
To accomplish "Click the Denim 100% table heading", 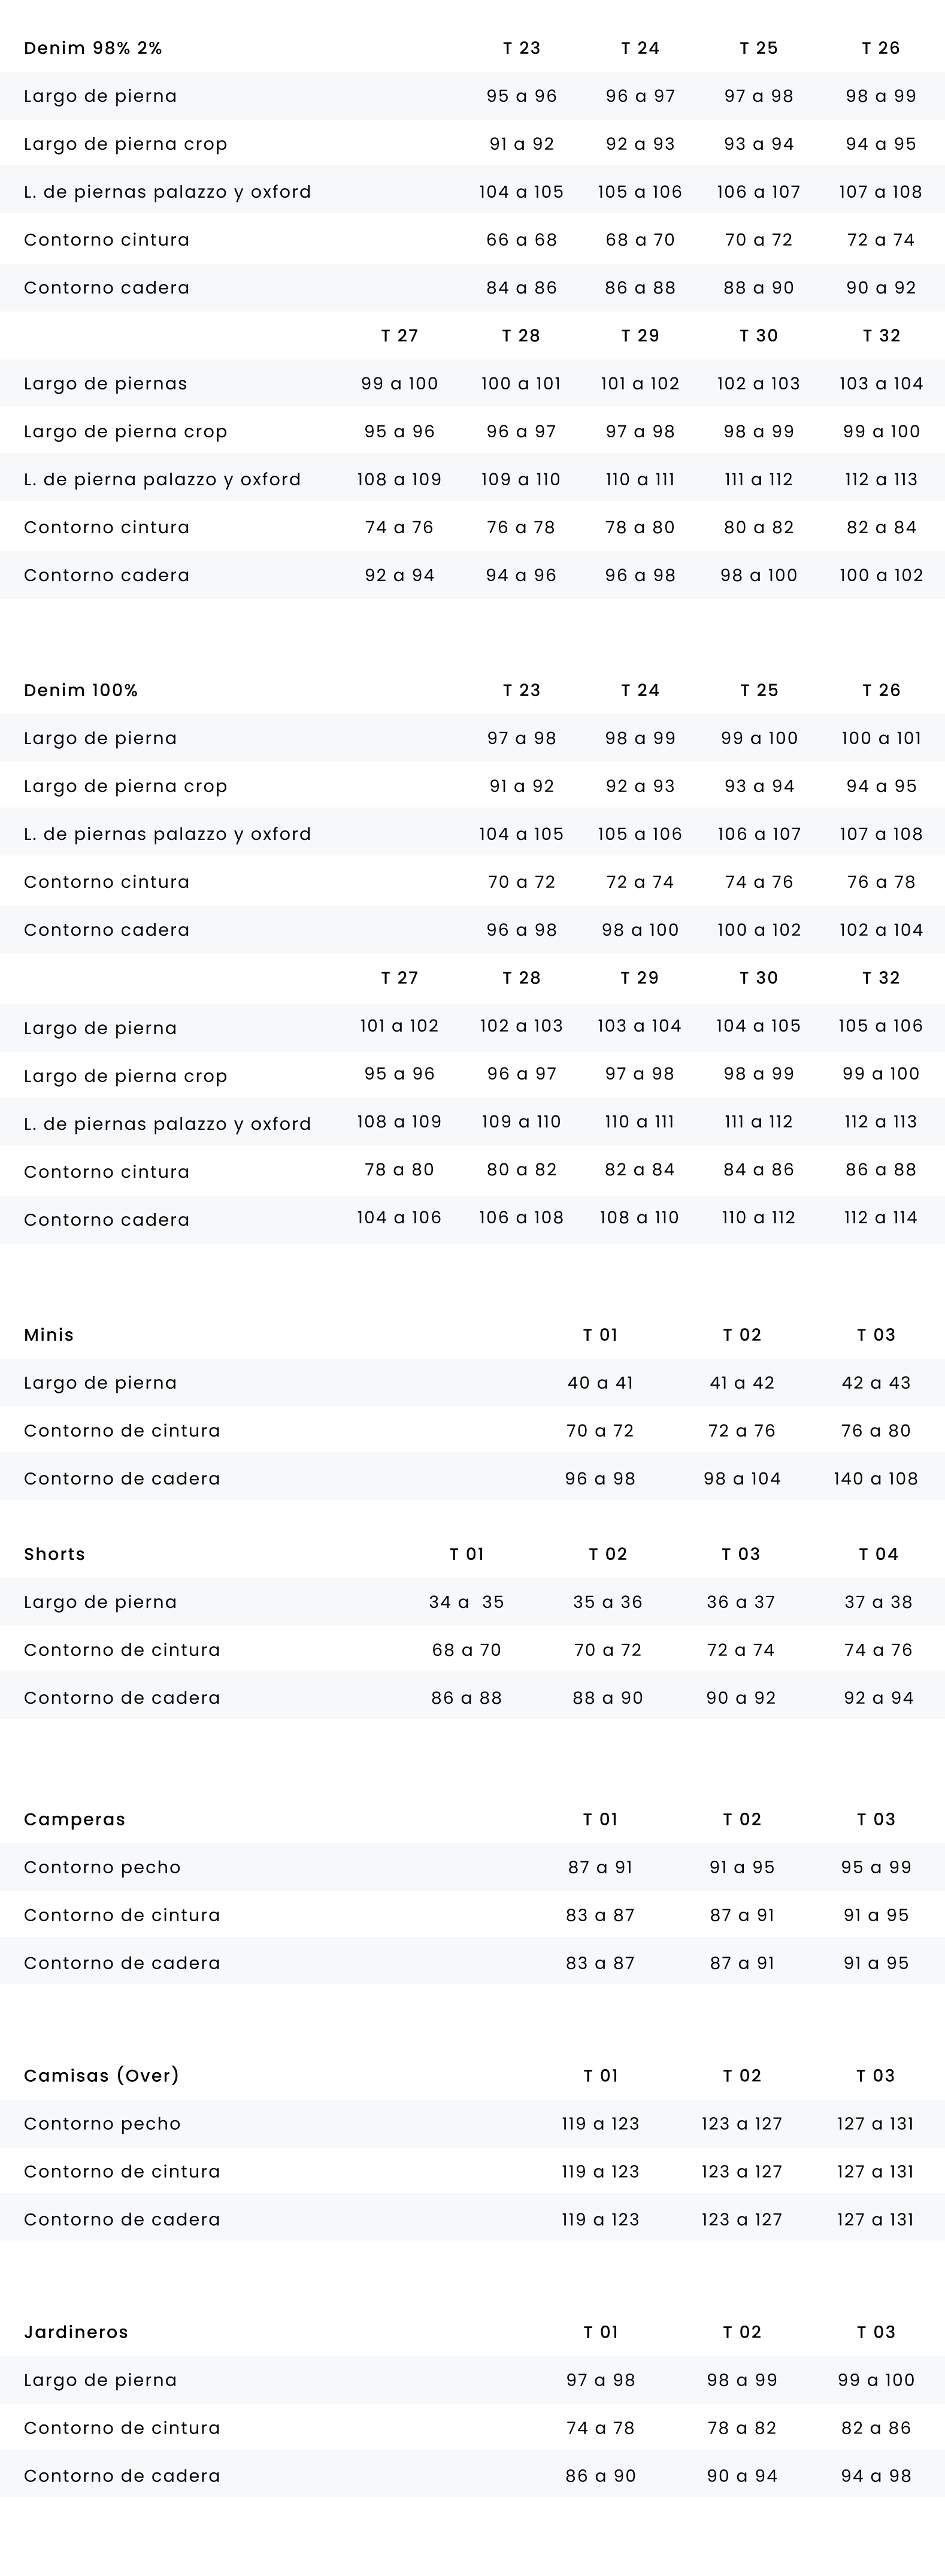I will (81, 690).
